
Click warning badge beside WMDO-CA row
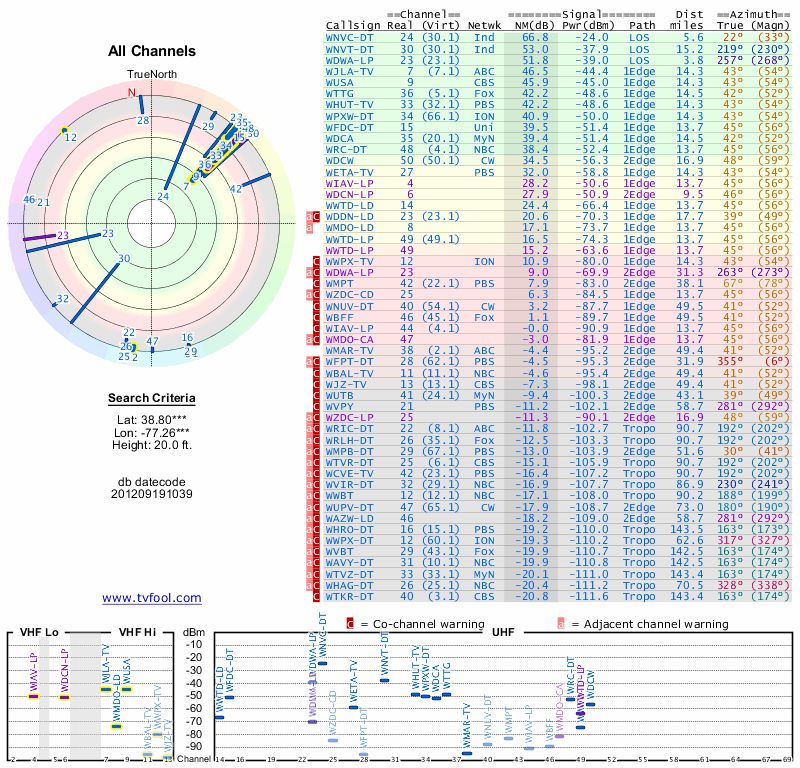tap(313, 340)
